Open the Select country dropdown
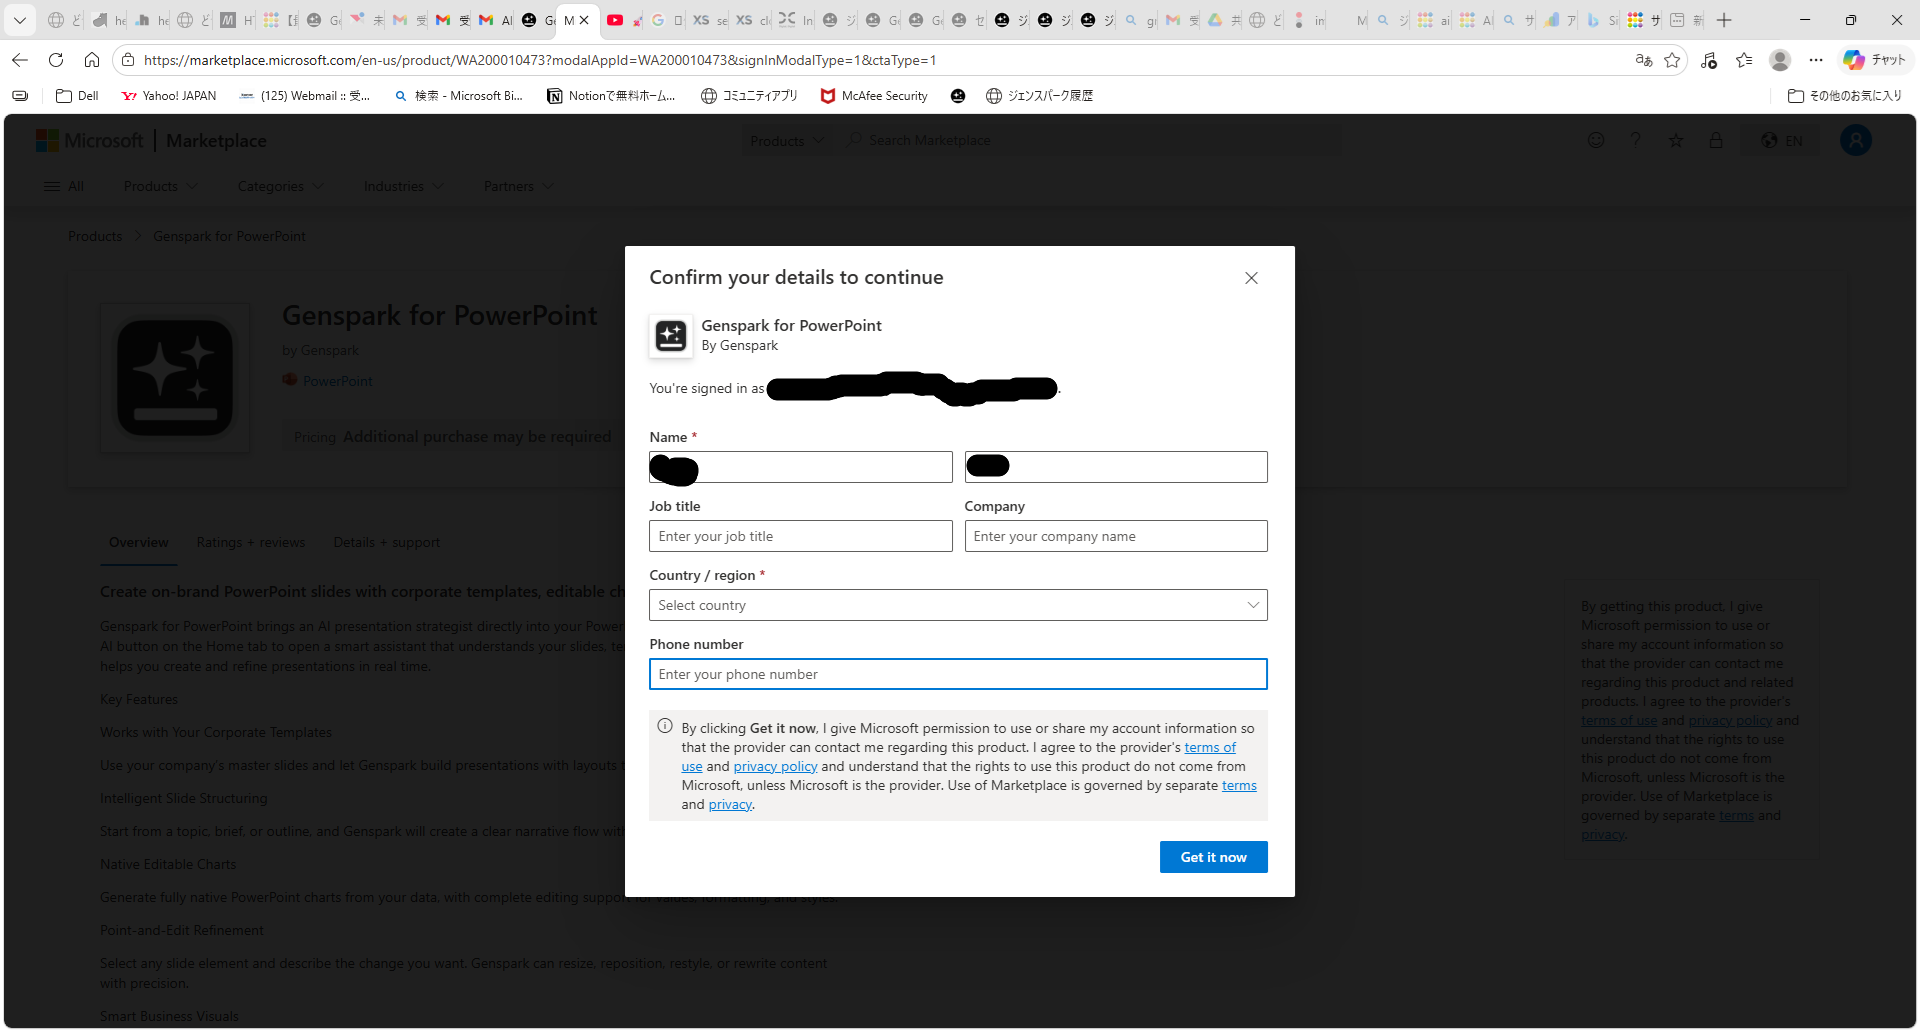The width and height of the screenshot is (1920, 1032). coord(957,605)
